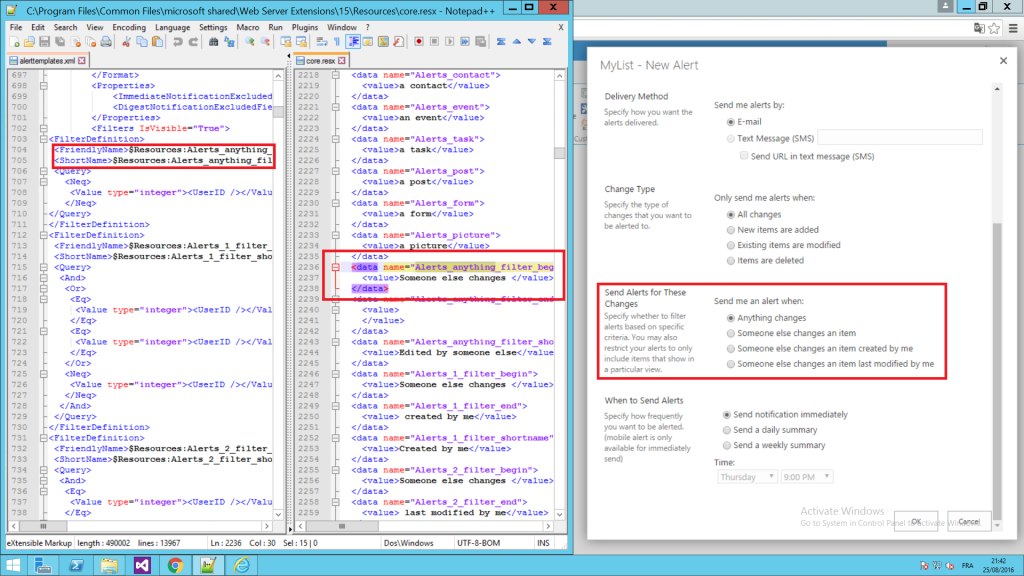Start macro recording with red dot

(419, 42)
